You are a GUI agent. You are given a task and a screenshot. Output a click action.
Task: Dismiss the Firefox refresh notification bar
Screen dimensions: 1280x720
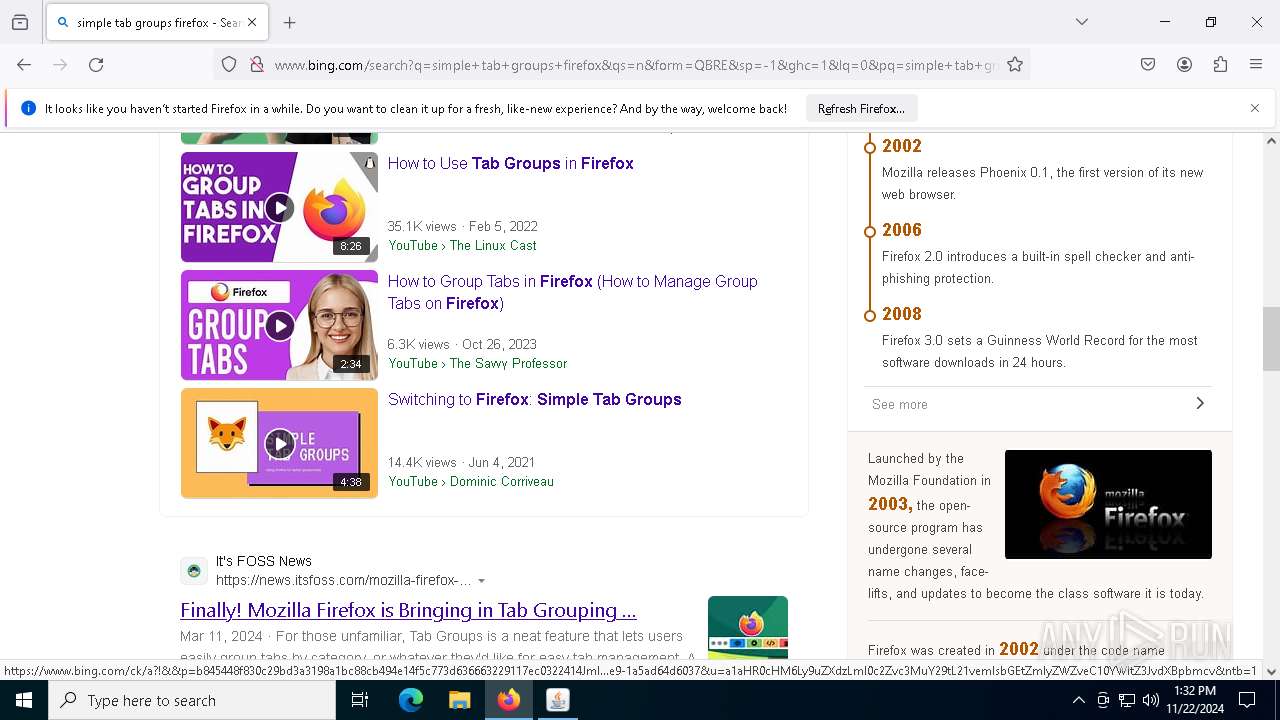coord(1255,108)
